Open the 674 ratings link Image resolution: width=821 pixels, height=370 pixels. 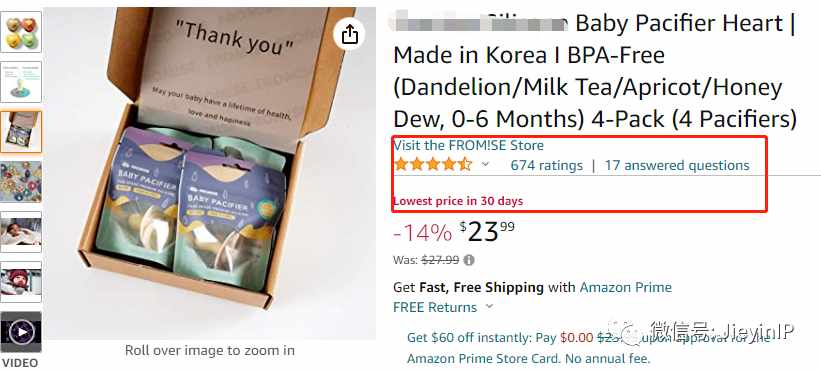(x=547, y=165)
